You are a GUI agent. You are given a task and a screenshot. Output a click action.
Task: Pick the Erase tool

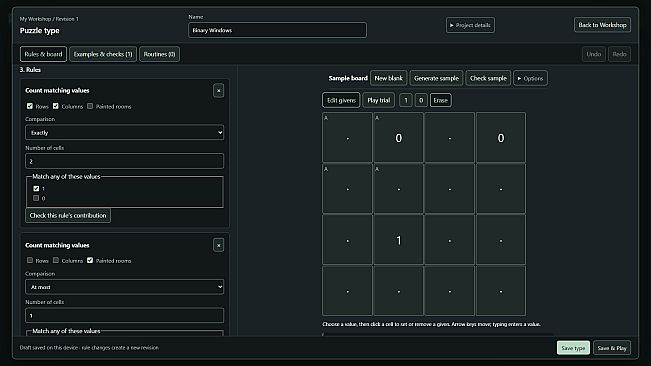(x=441, y=100)
